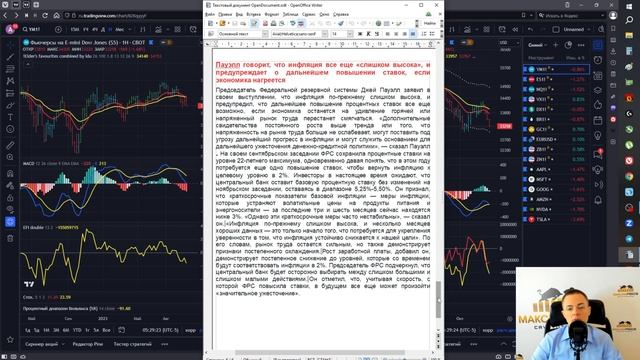Image resolution: width=640 pixels, height=360 pixels.
Task: Open the hotlists flame icon in right sidebar
Action: click(598, 105)
